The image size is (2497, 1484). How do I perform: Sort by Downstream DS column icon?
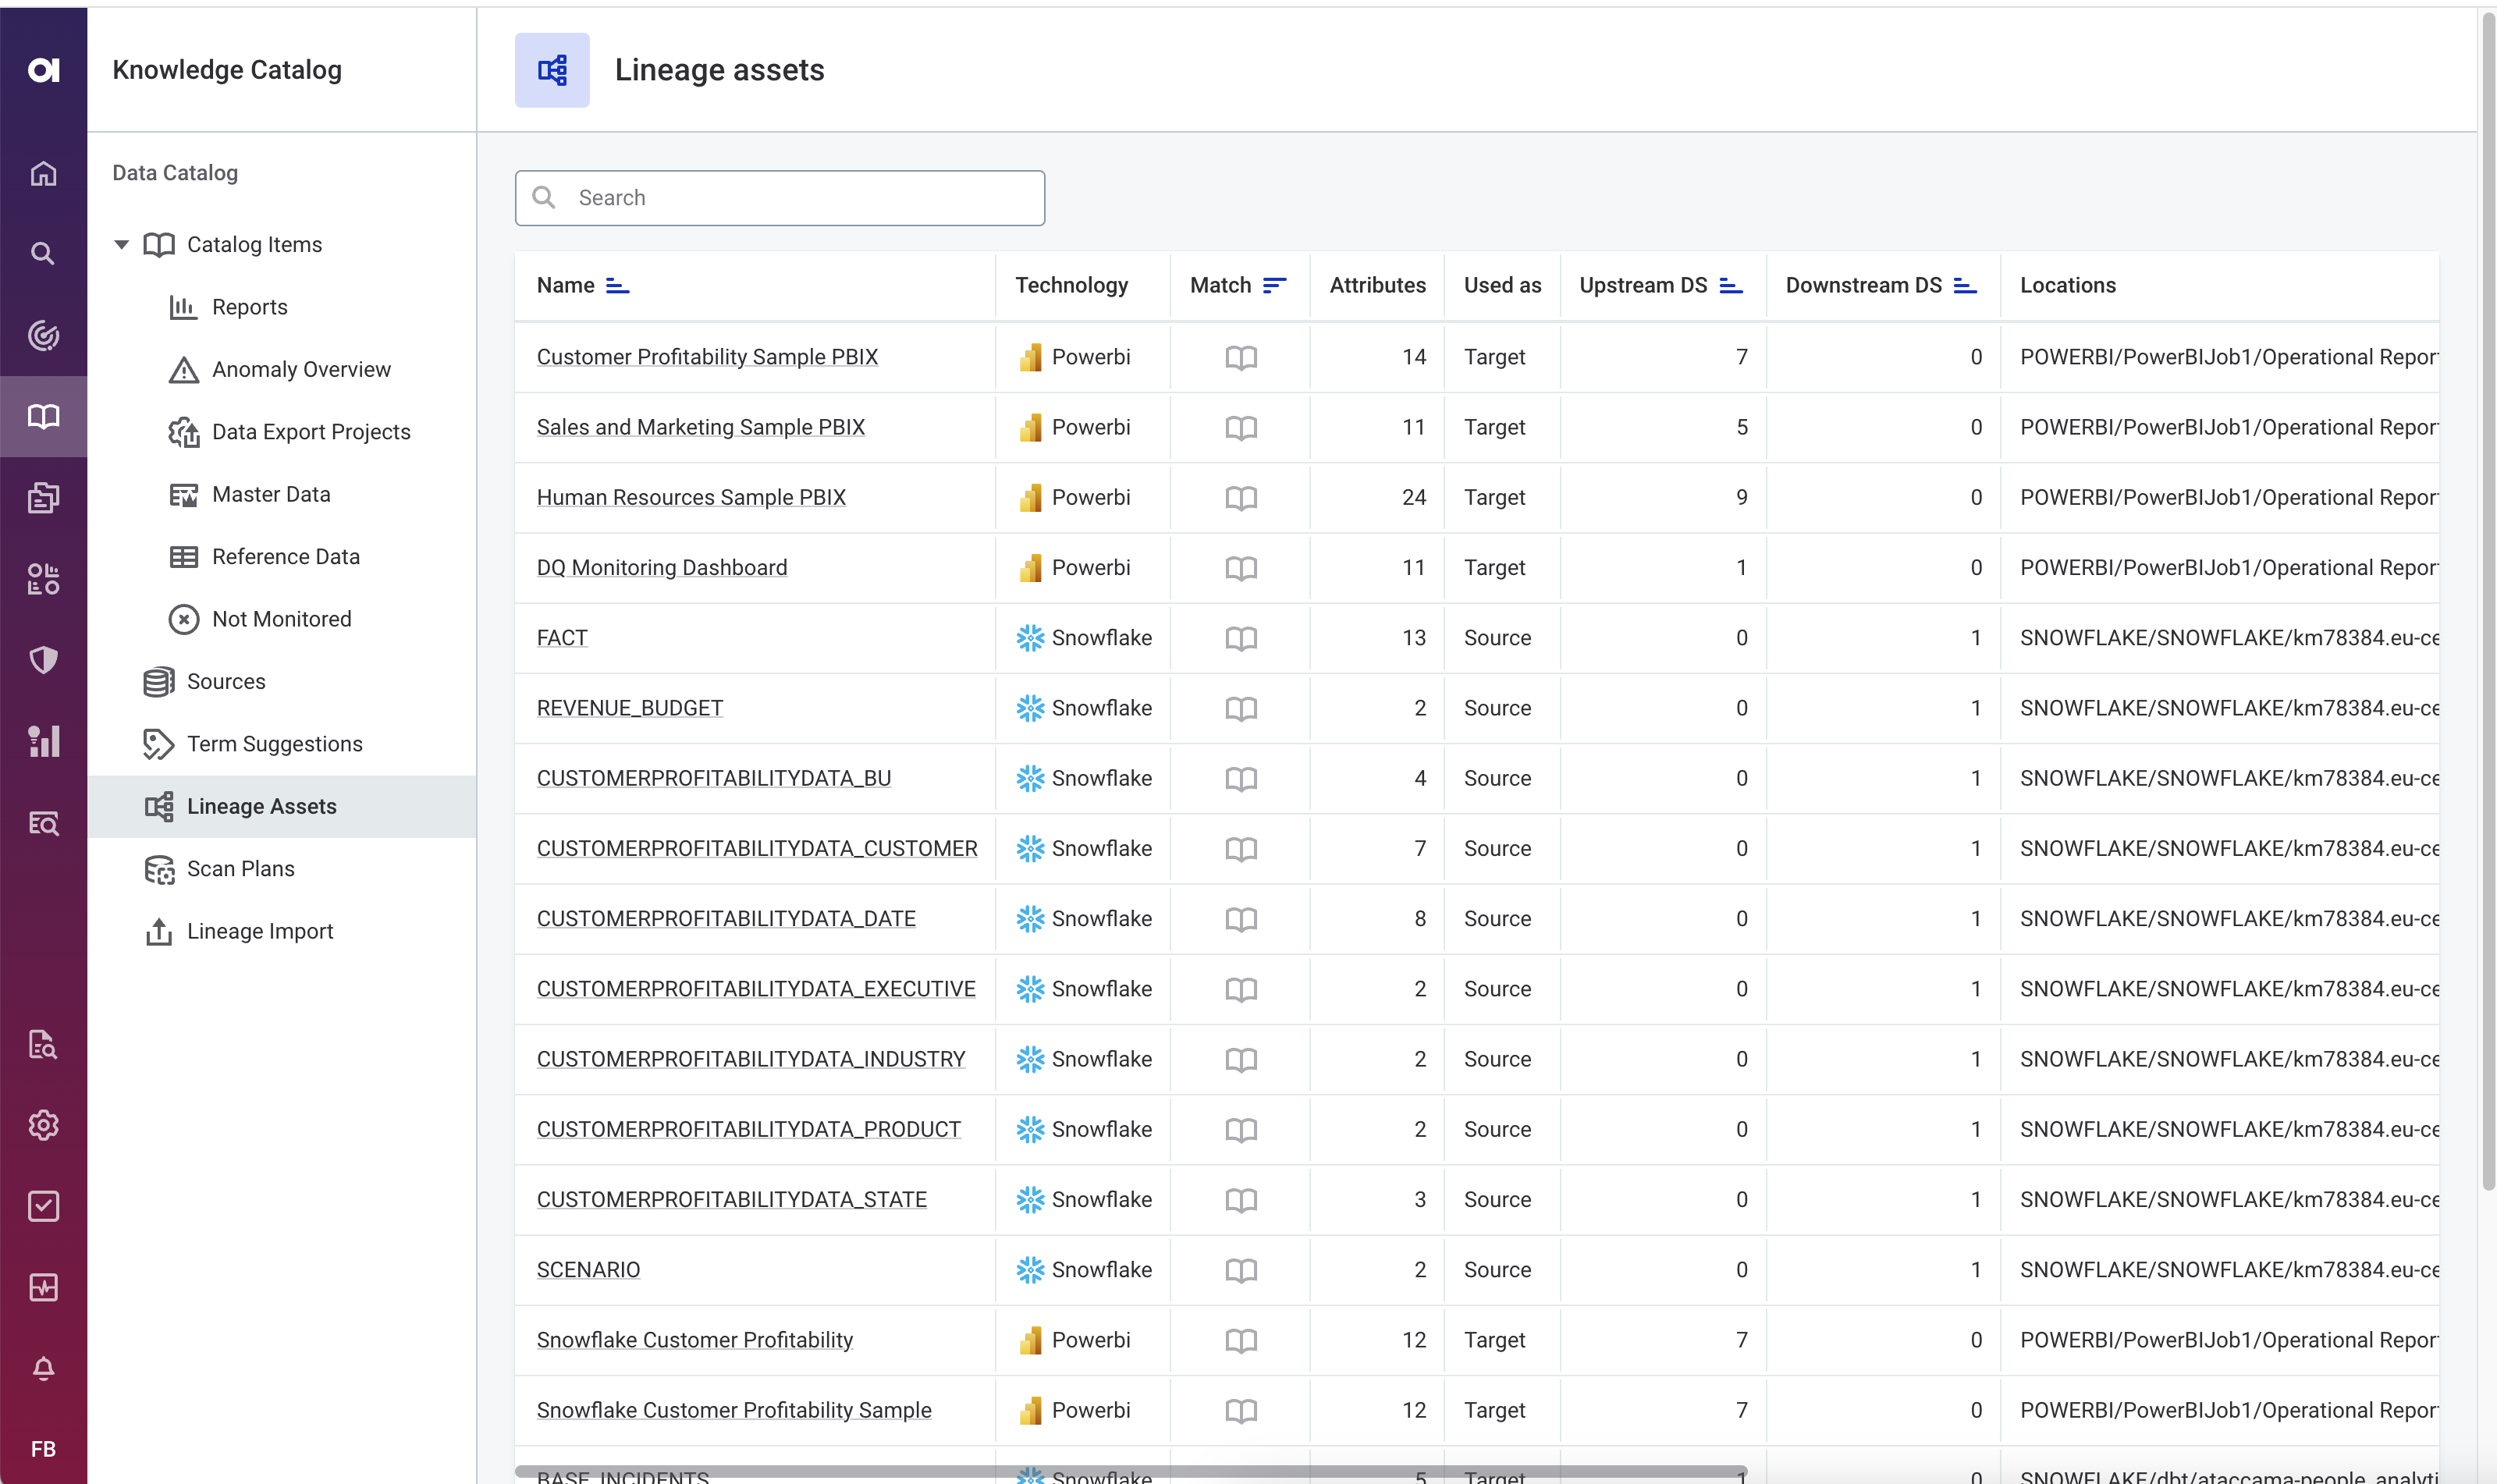tap(1965, 286)
